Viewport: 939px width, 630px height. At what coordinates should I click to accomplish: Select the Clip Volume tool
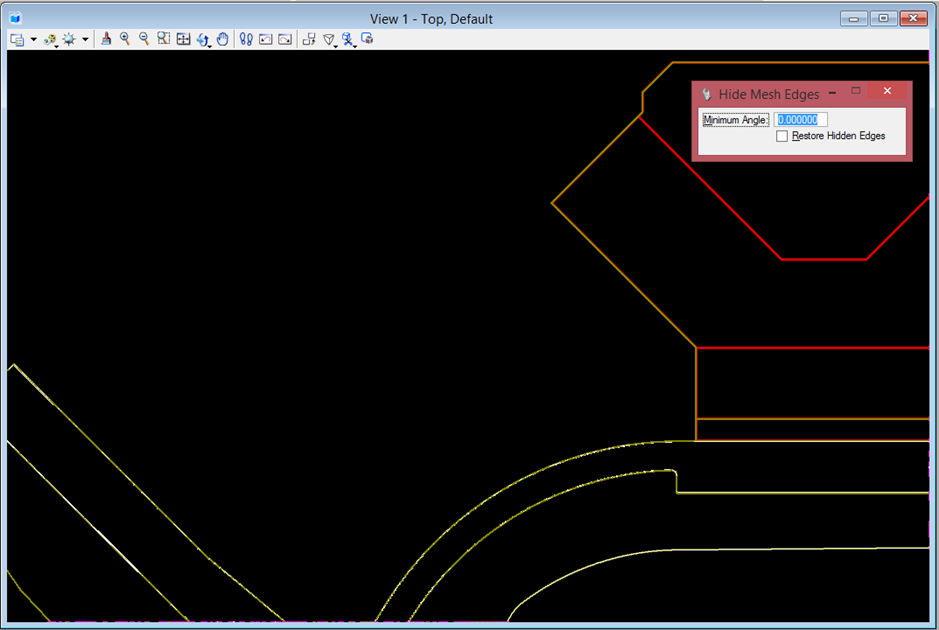349,40
